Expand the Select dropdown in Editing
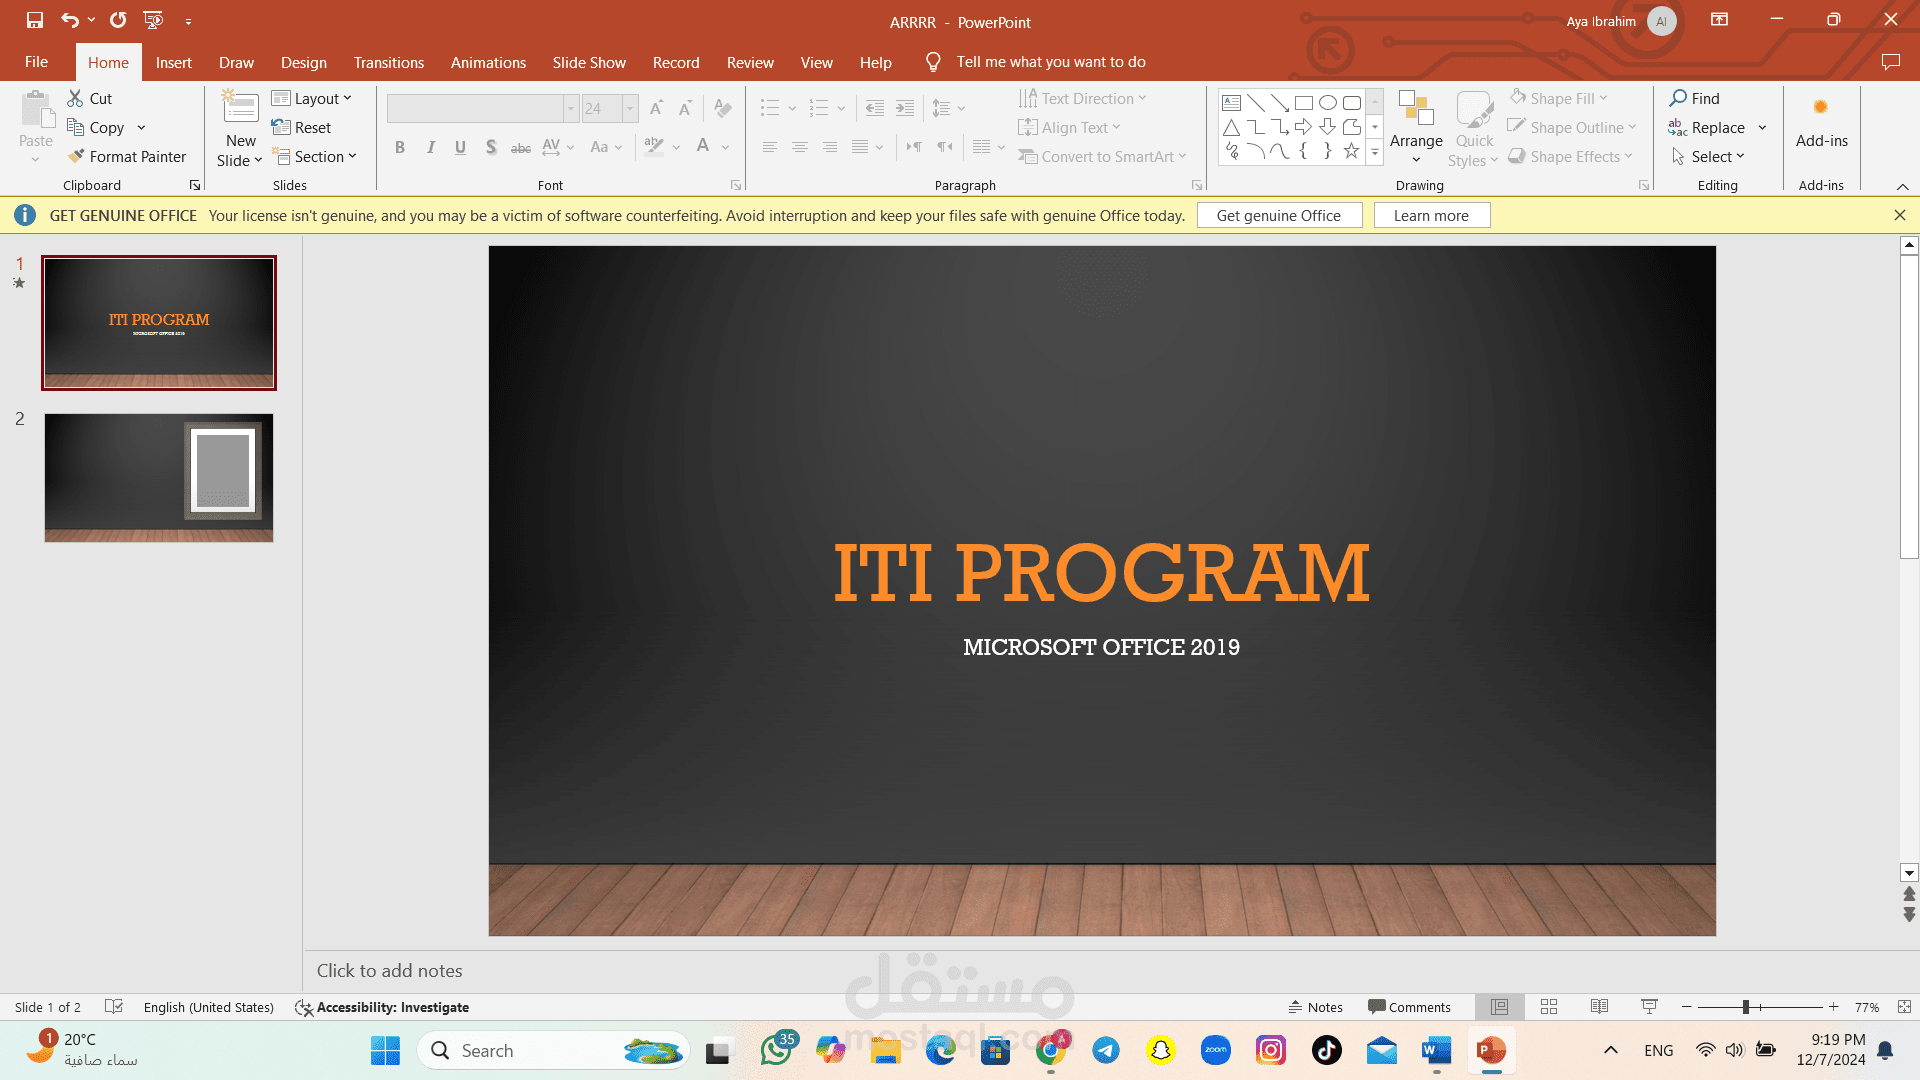Viewport: 1920px width, 1080px height. 1708,156
